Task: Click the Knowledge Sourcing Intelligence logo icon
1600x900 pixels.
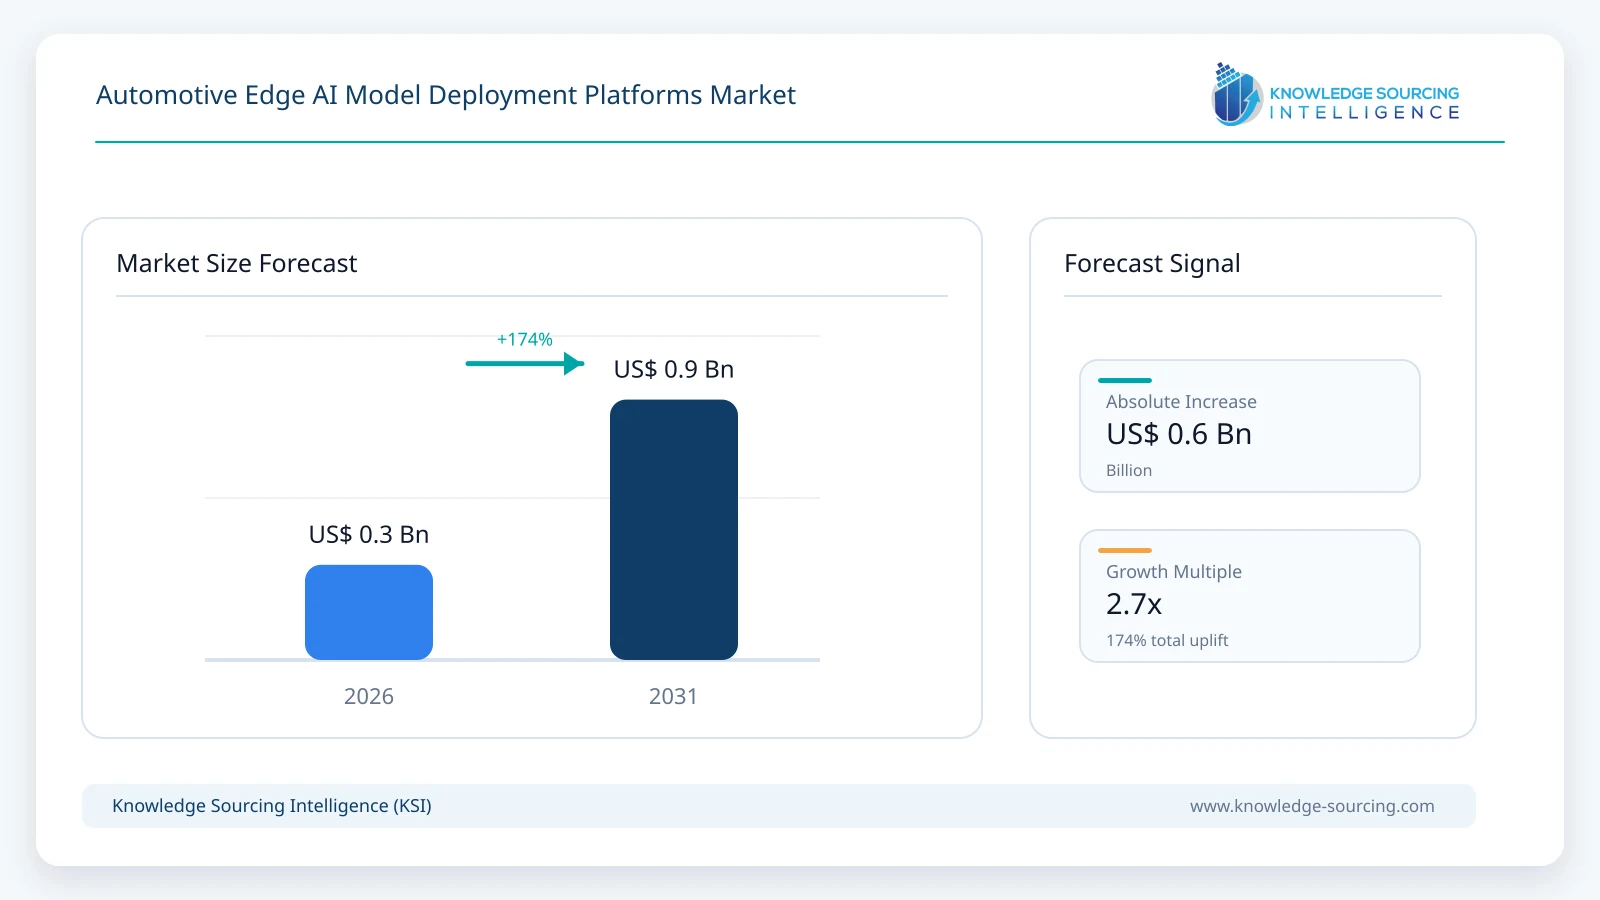Action: (x=1237, y=94)
